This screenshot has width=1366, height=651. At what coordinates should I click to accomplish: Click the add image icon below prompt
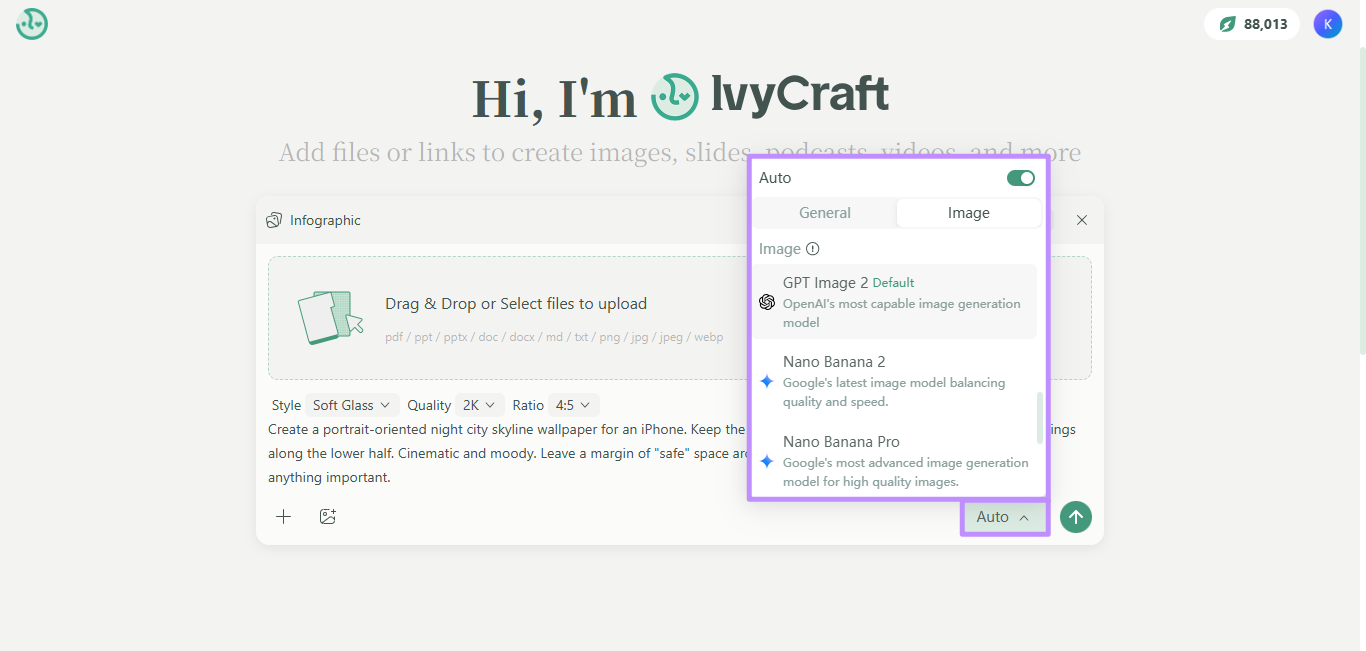(x=327, y=517)
